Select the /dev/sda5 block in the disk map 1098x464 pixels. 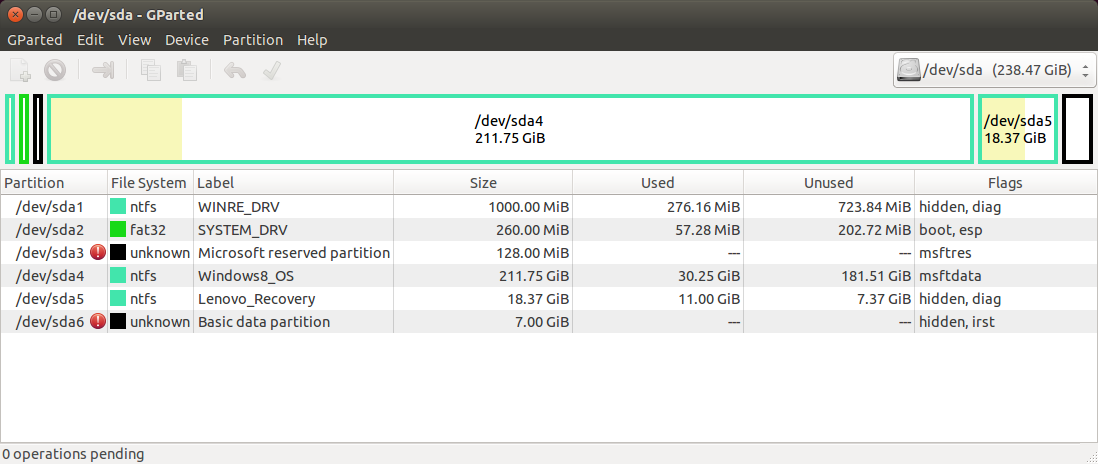[1017, 129]
